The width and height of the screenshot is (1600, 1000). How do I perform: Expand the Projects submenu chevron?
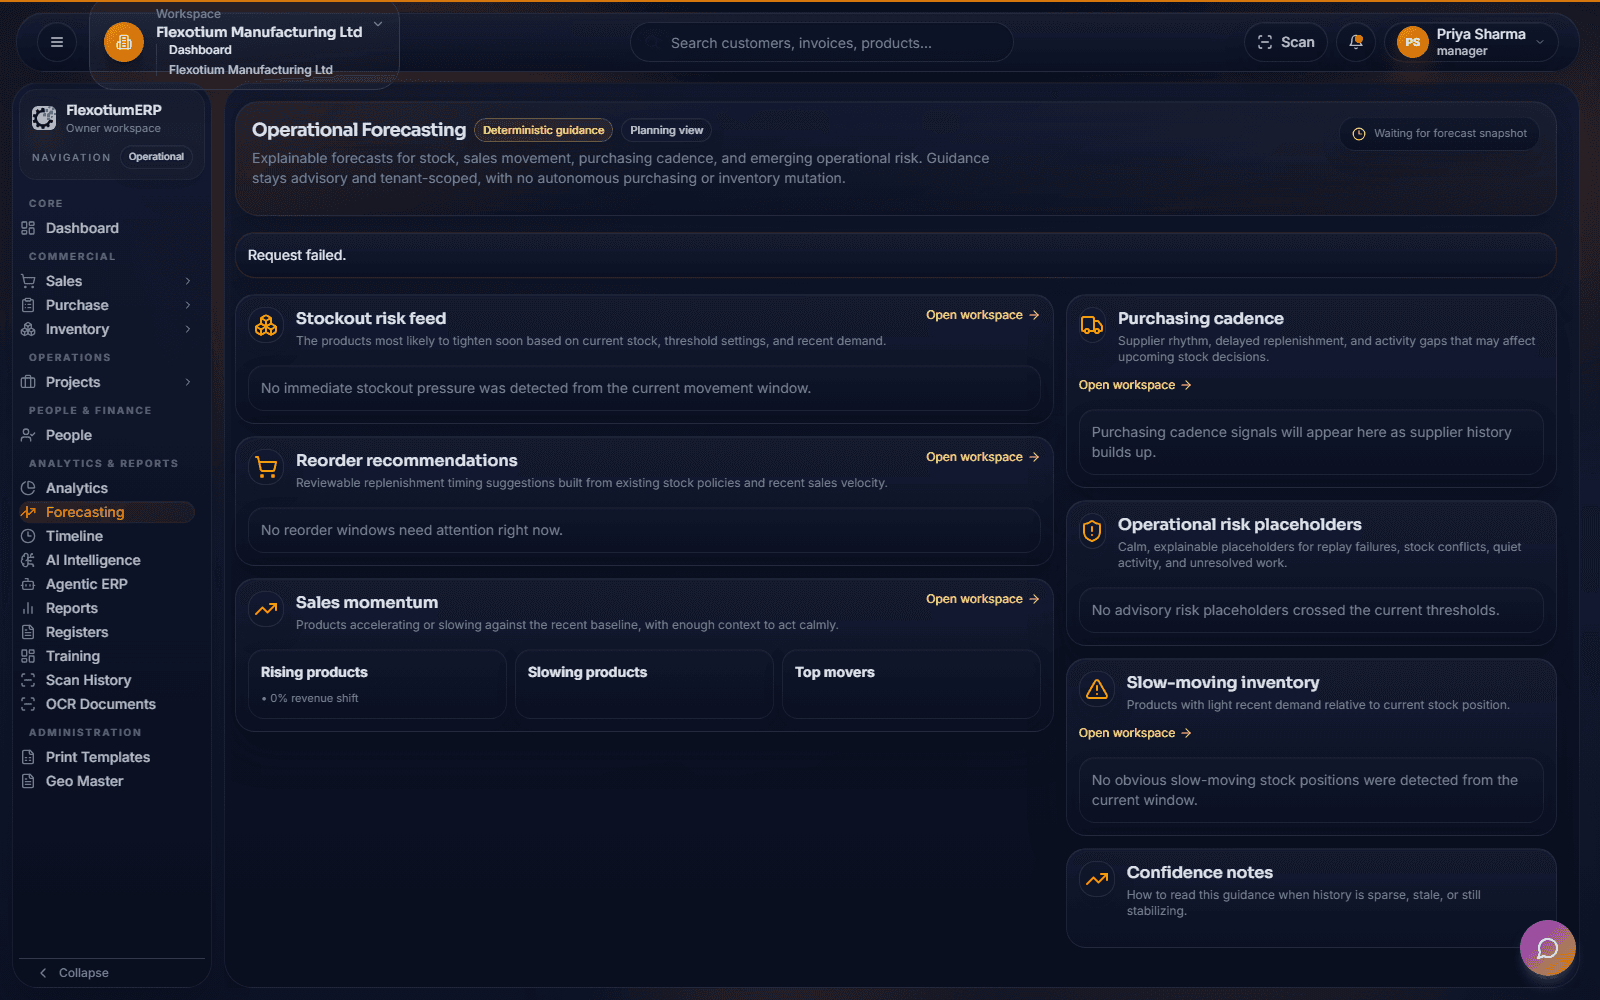coord(187,382)
